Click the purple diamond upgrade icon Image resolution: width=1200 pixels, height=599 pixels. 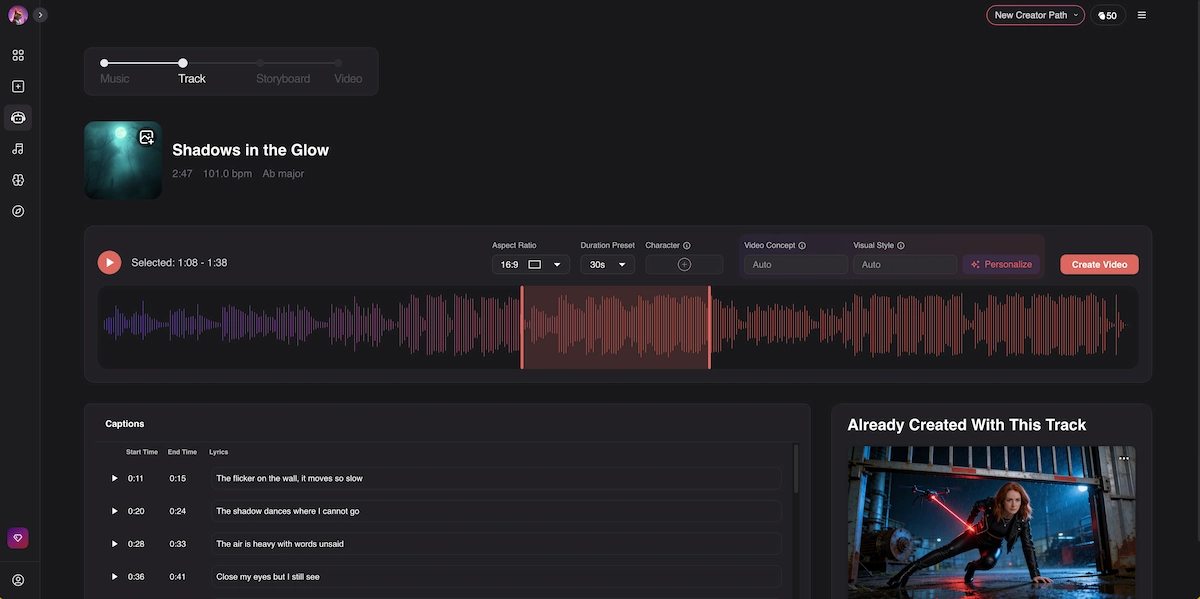coord(18,538)
